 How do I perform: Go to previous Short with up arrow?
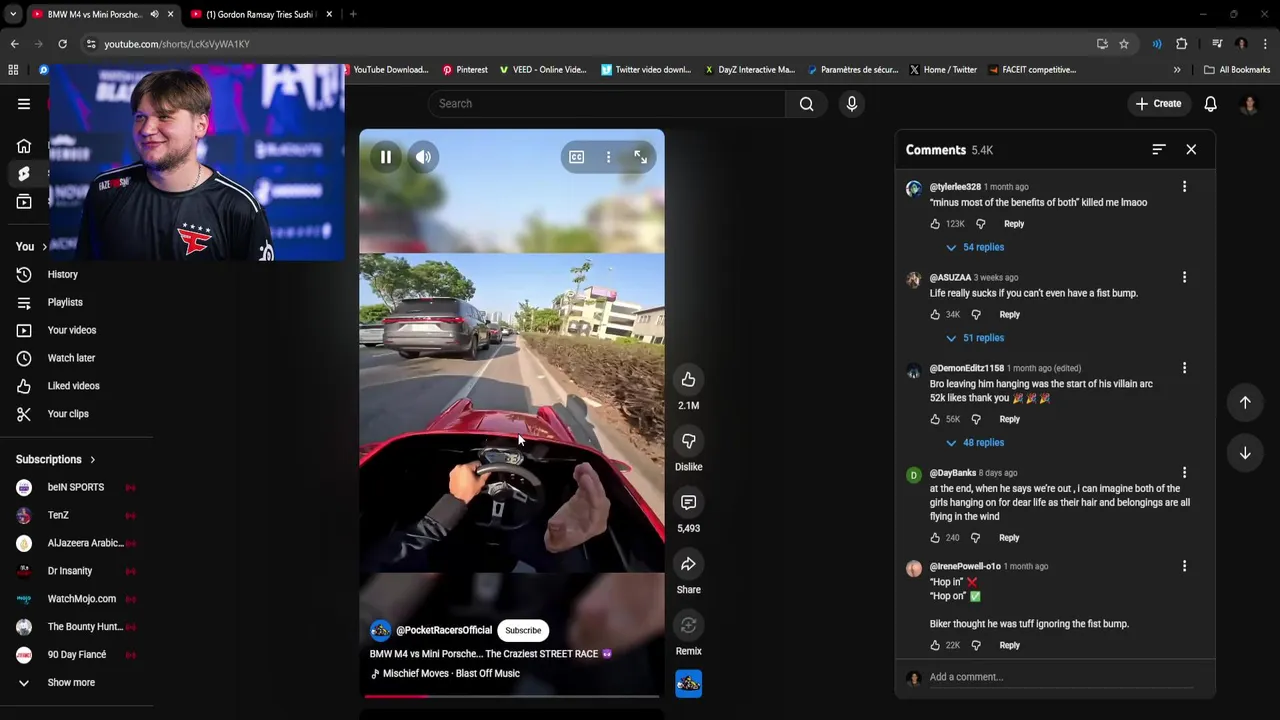click(1245, 402)
